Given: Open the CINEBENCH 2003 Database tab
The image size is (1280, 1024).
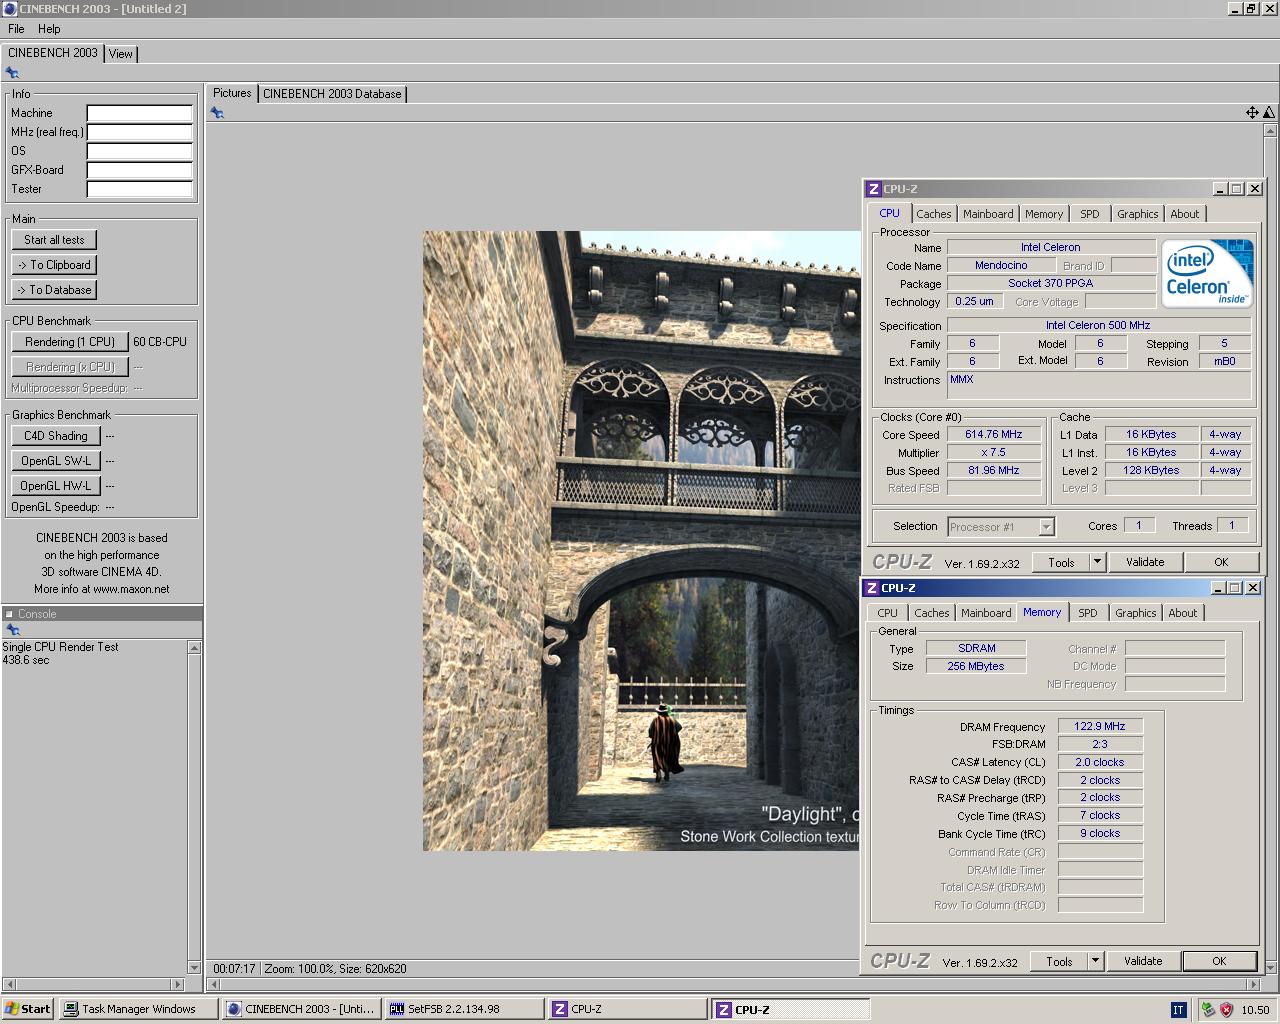Looking at the screenshot, I should point(332,94).
